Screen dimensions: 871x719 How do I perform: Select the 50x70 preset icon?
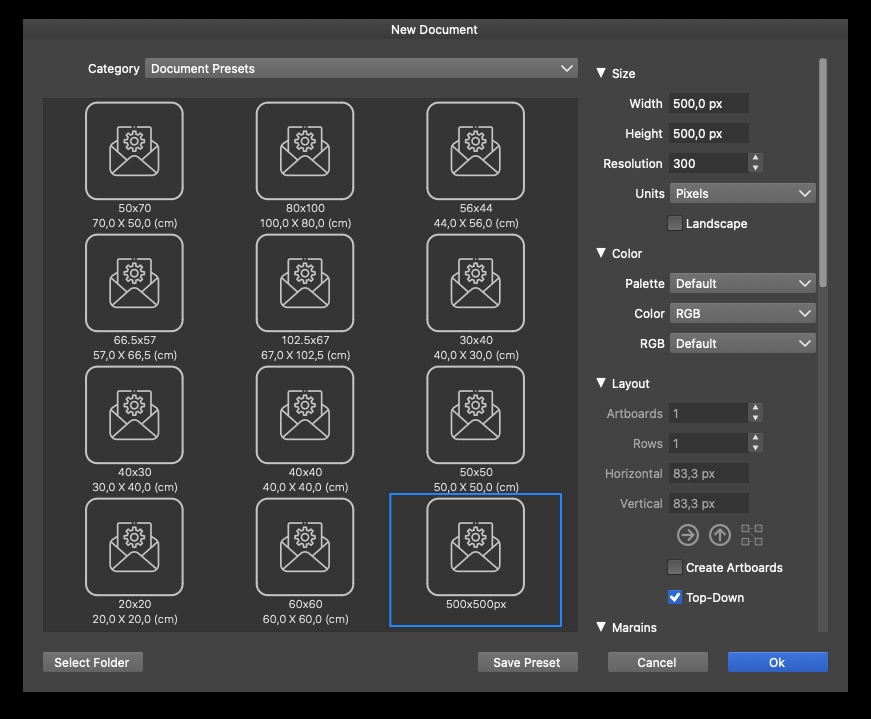click(x=134, y=151)
